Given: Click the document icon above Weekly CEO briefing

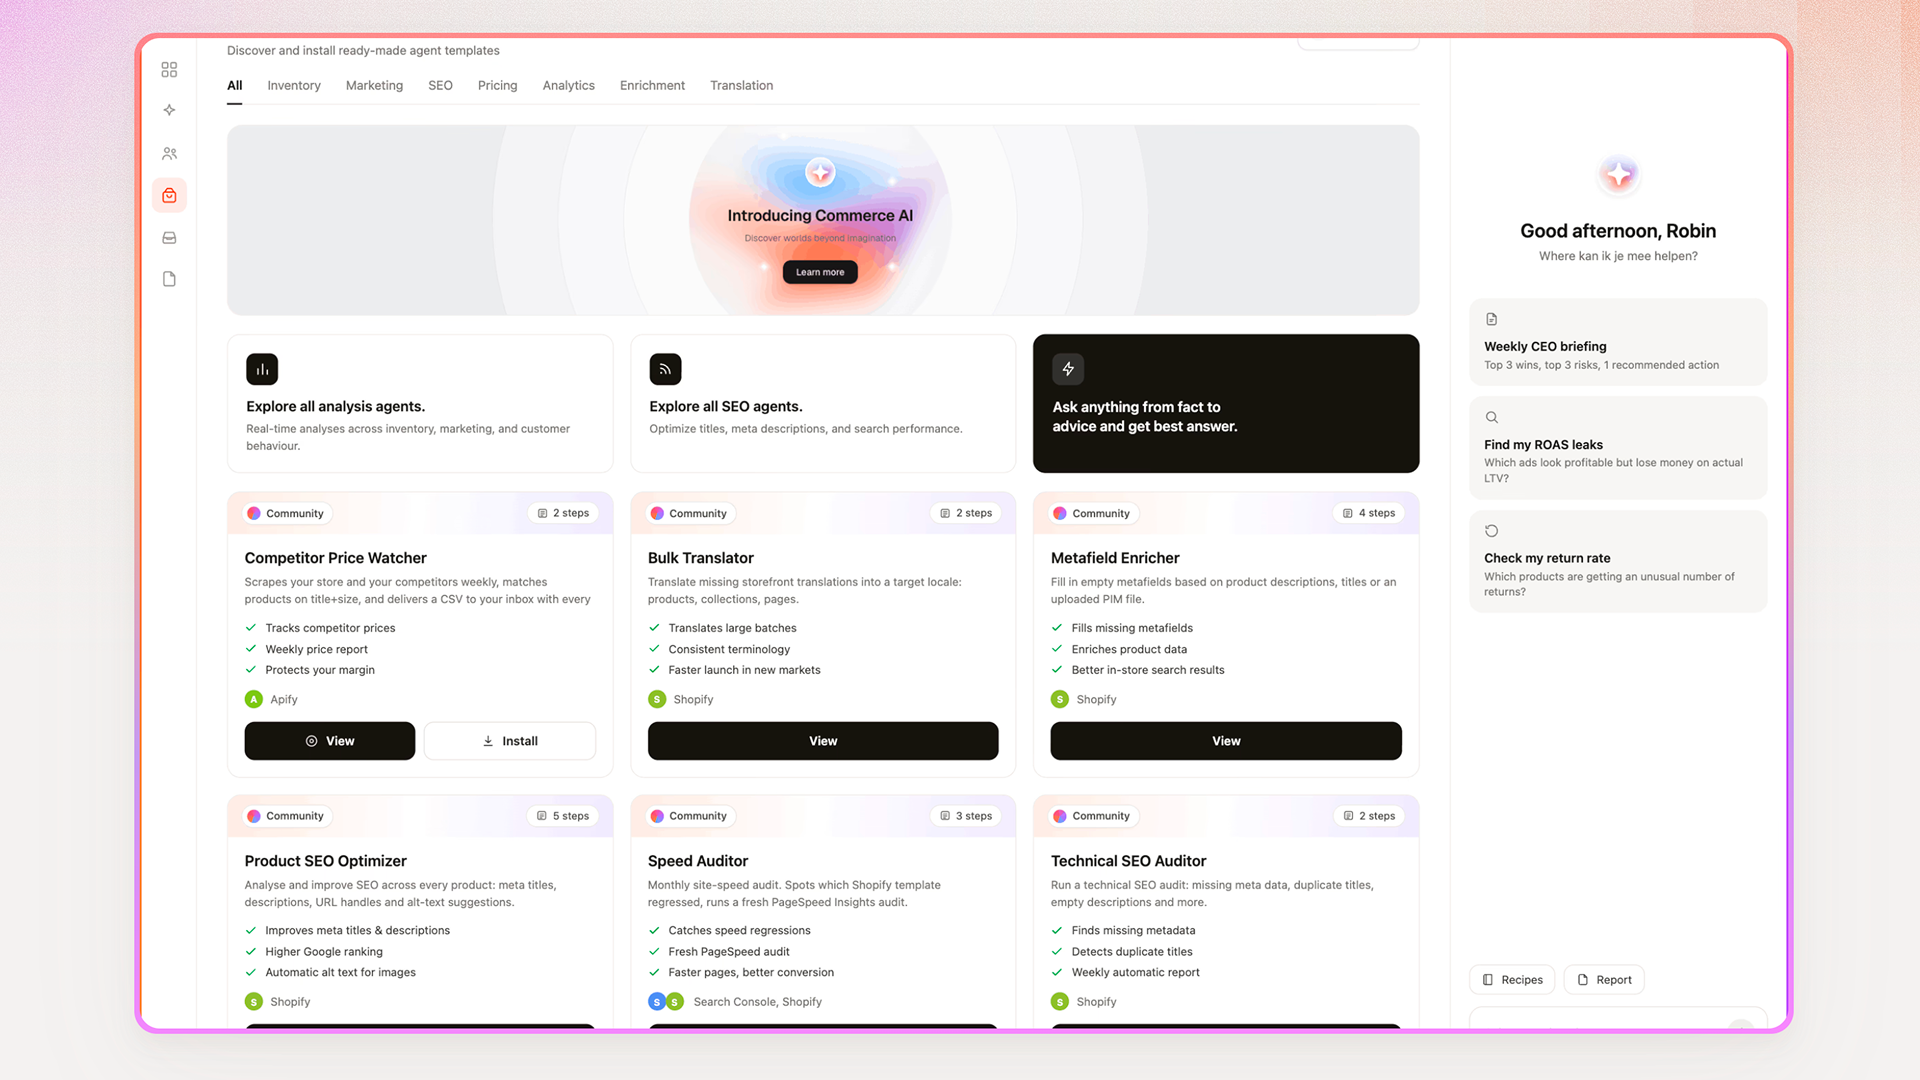Looking at the screenshot, I should [1491, 319].
